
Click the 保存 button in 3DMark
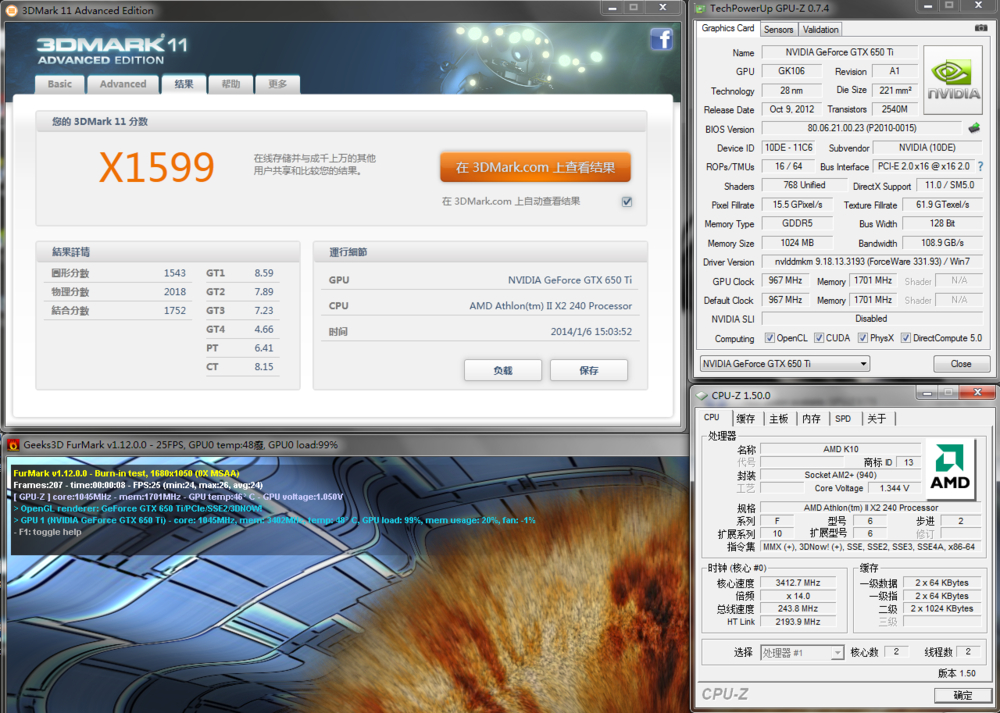589,370
